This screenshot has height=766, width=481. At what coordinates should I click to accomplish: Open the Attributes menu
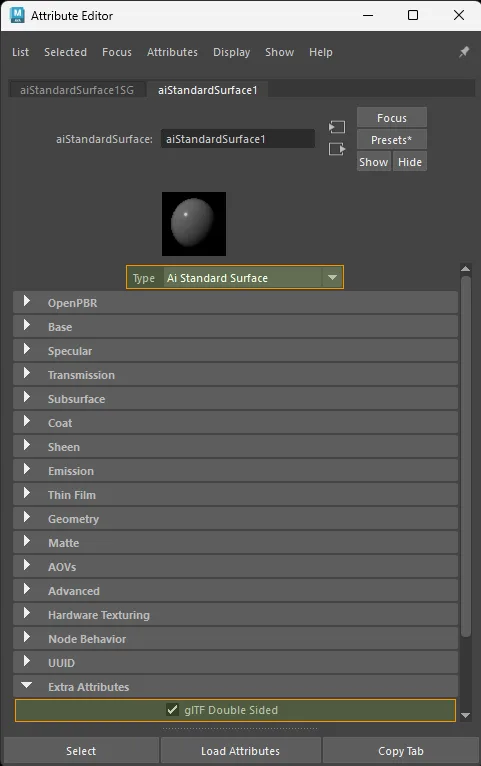point(172,52)
